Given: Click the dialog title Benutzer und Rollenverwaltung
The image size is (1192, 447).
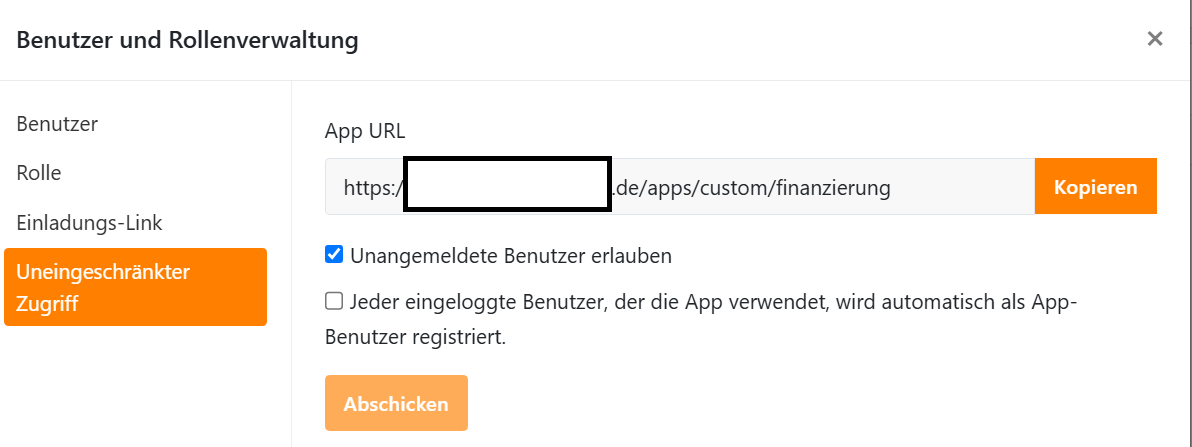Looking at the screenshot, I should pyautogui.click(x=187, y=40).
